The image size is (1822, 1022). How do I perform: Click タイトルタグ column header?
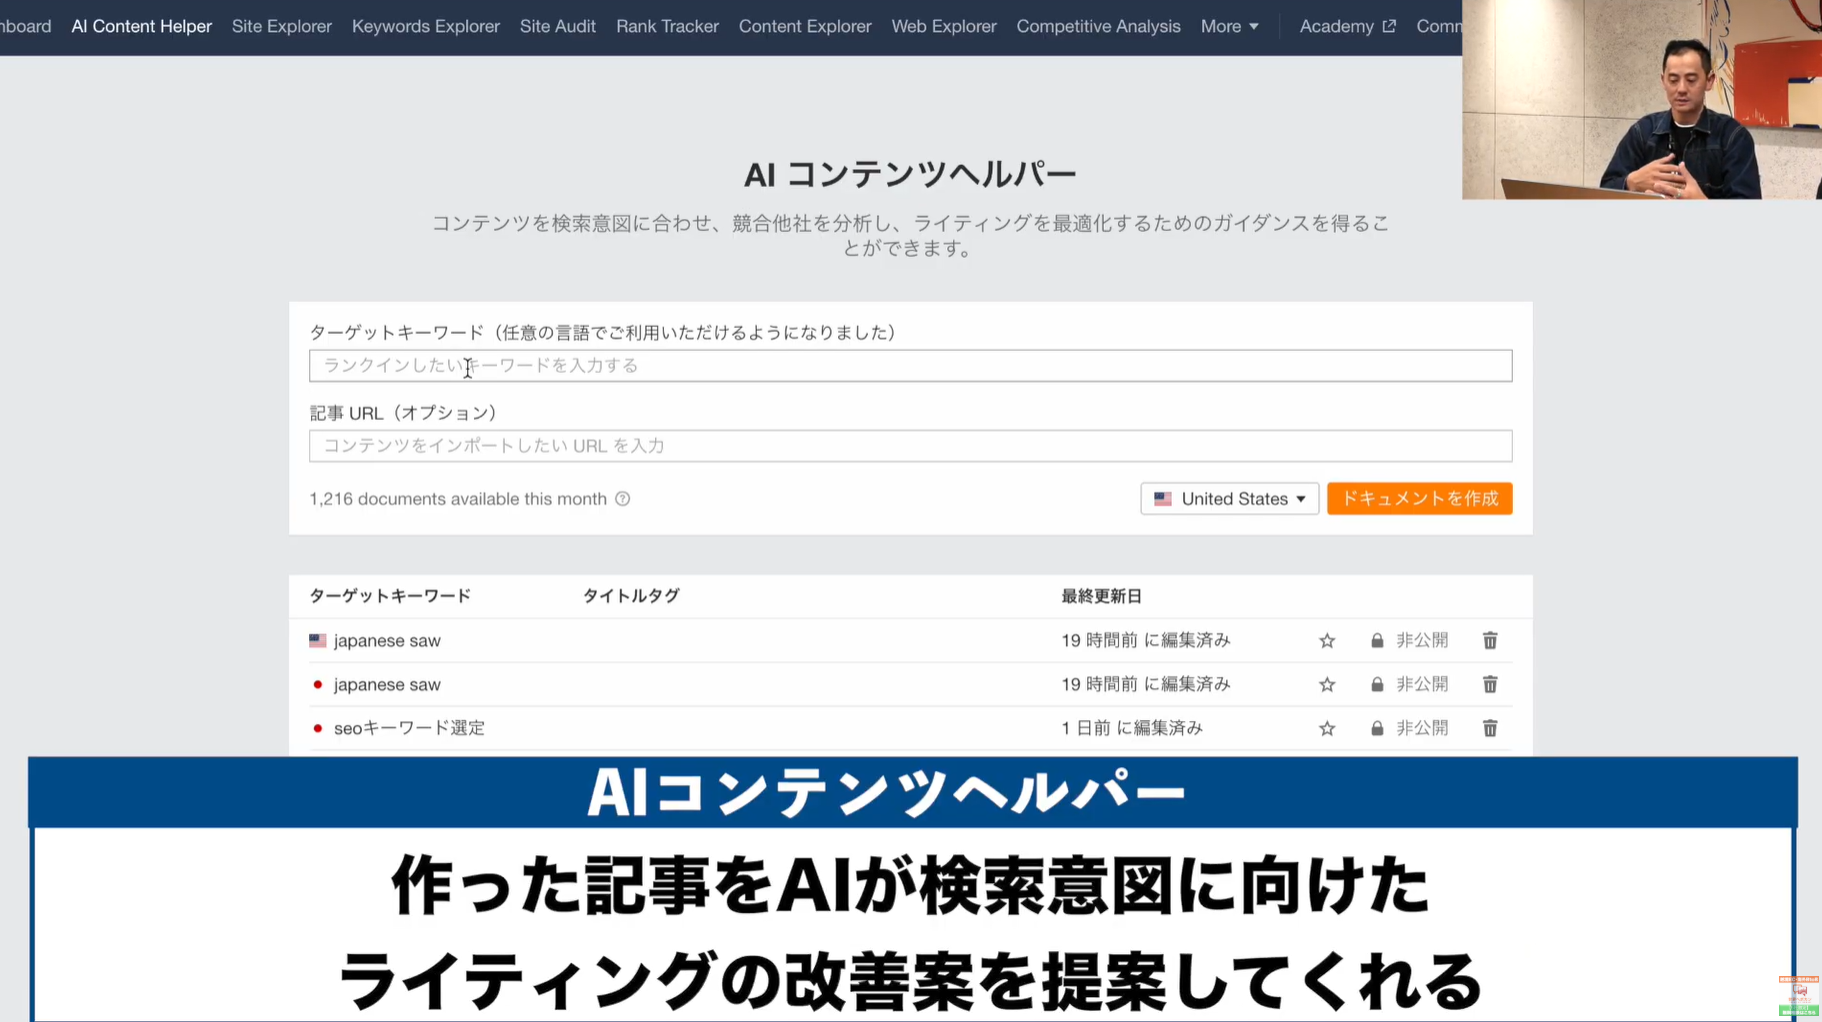631,596
